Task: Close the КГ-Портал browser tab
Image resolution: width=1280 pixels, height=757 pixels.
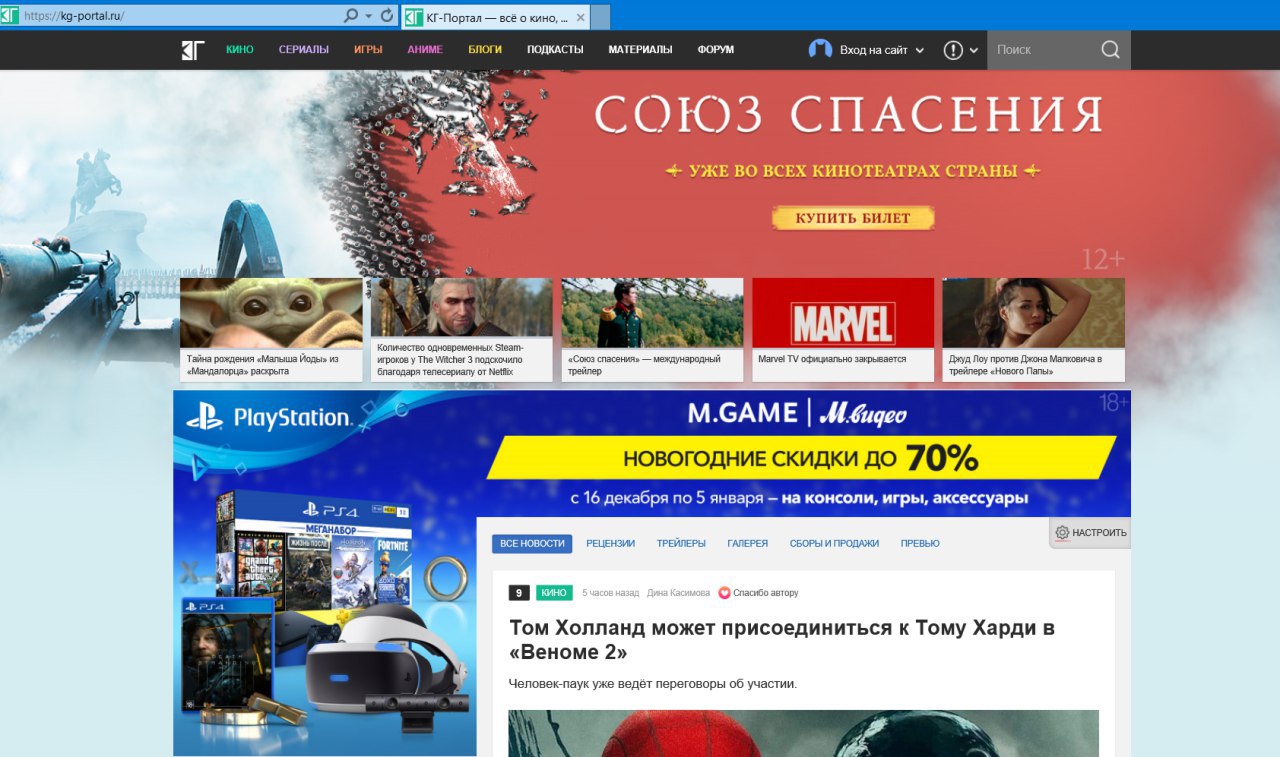Action: (x=581, y=17)
